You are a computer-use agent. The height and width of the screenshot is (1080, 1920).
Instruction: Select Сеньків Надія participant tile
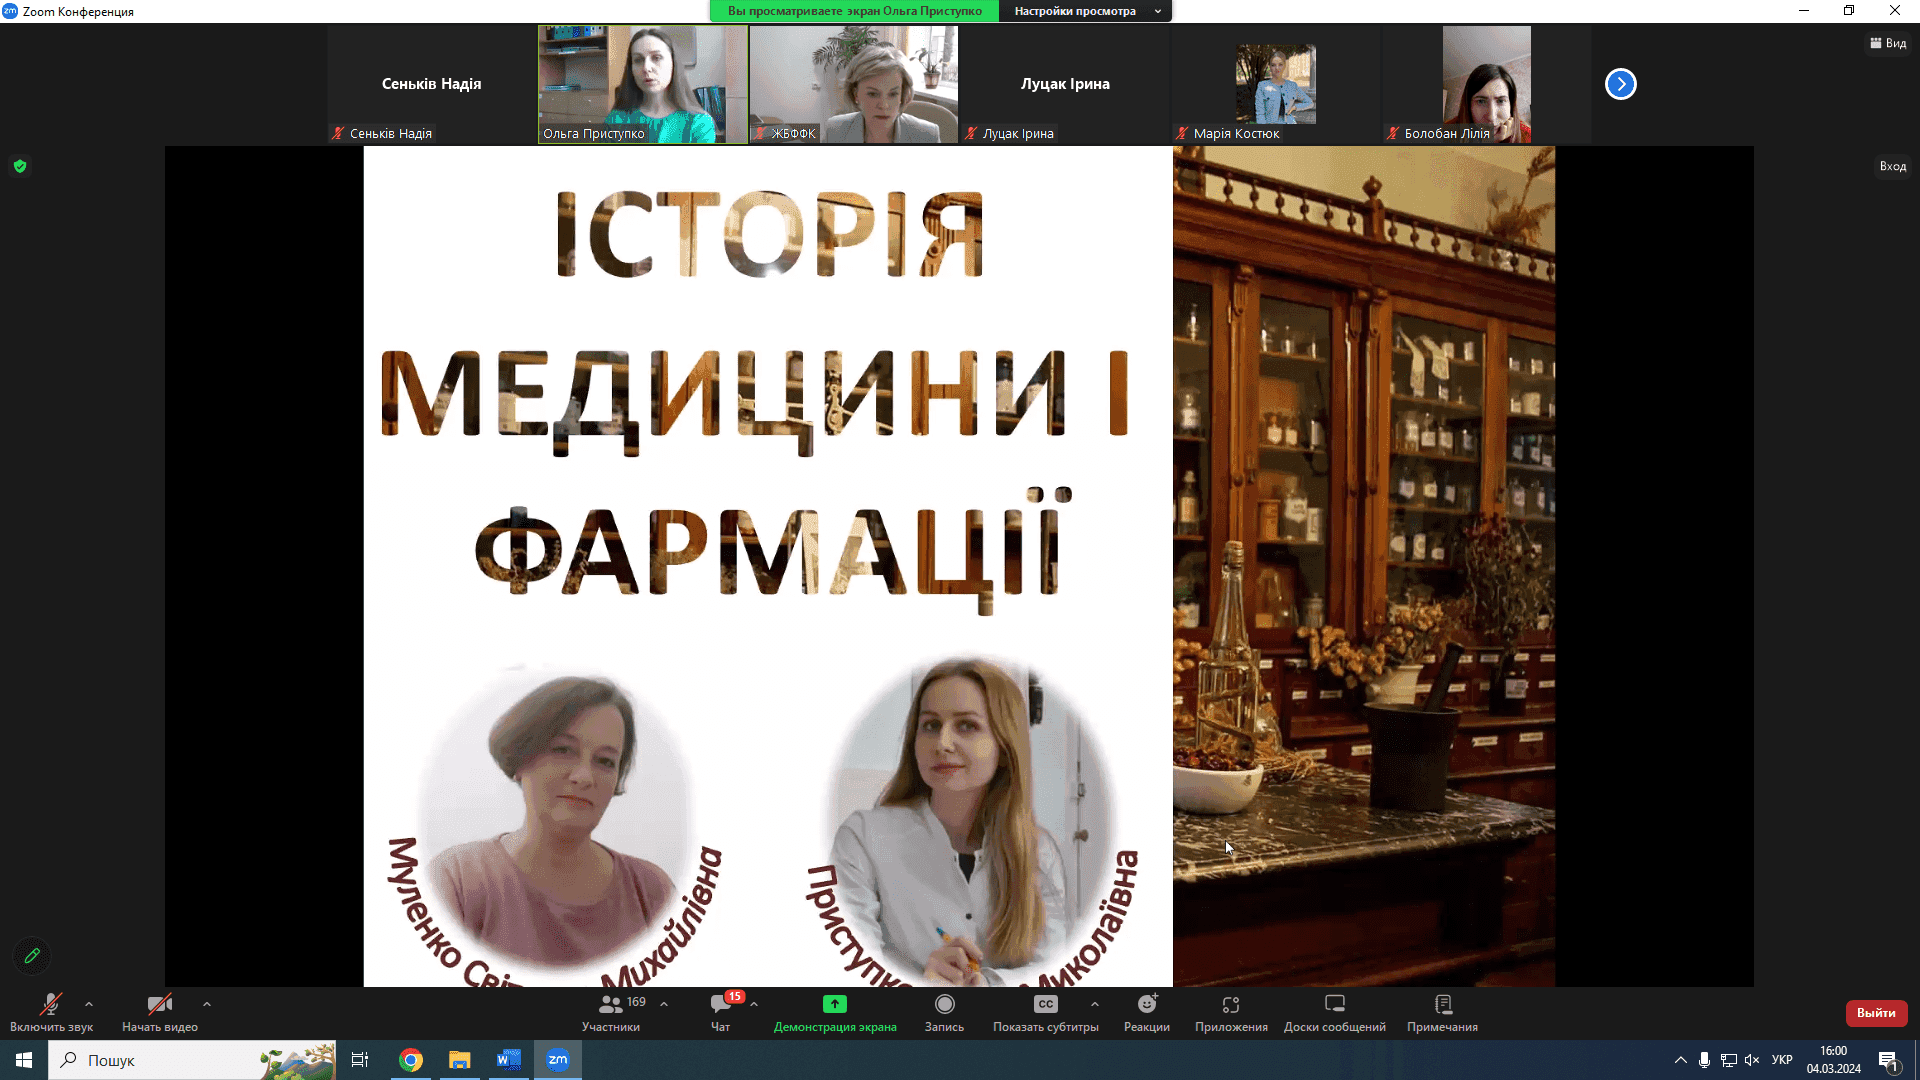pos(432,84)
